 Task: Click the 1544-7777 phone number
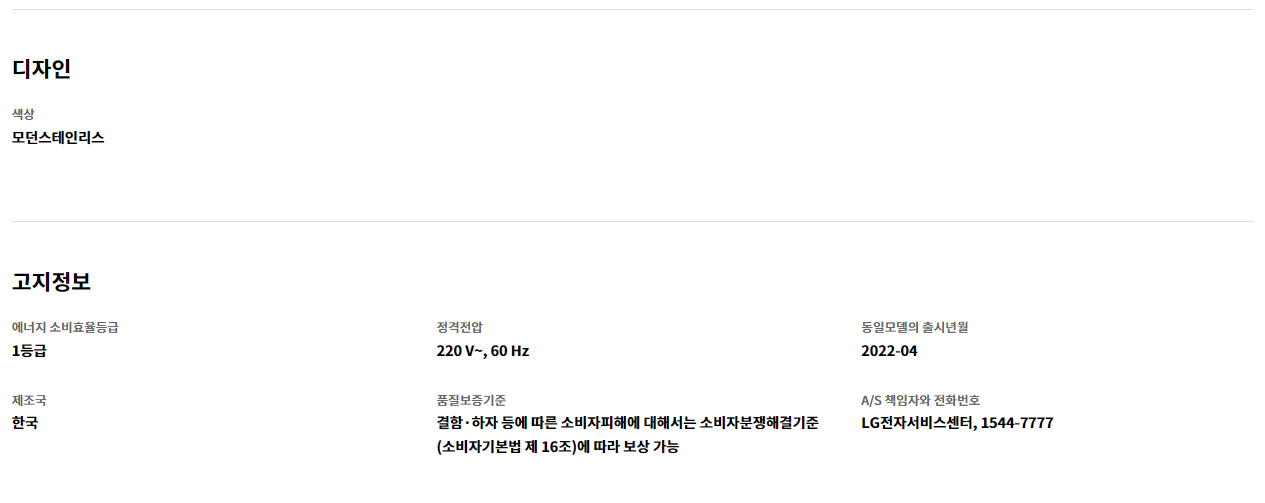(x=1017, y=423)
